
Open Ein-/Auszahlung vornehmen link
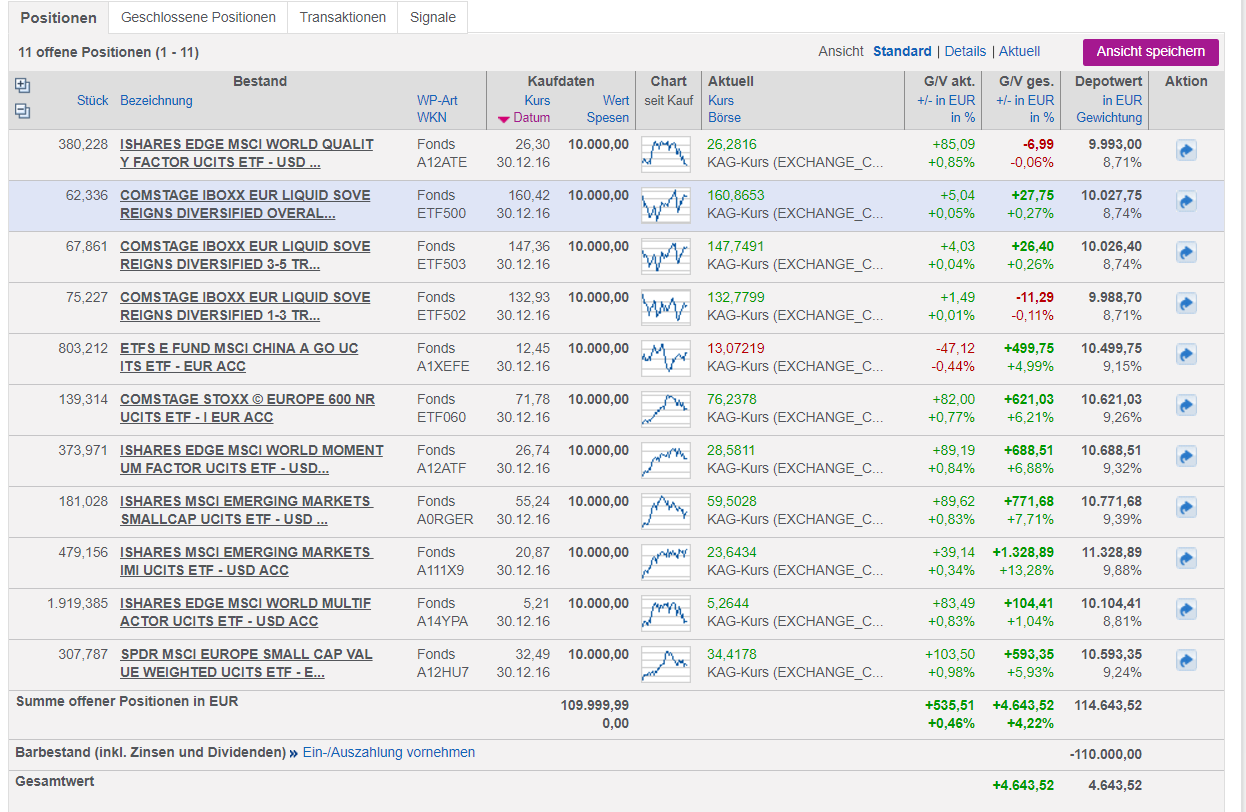[388, 752]
